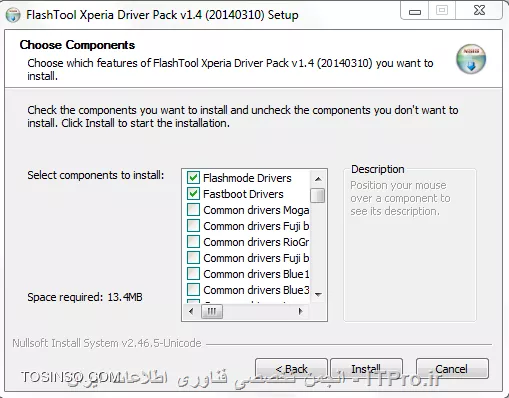The image size is (509, 398).
Task: Click the 'Choose Components' heading
Action: tap(77, 45)
